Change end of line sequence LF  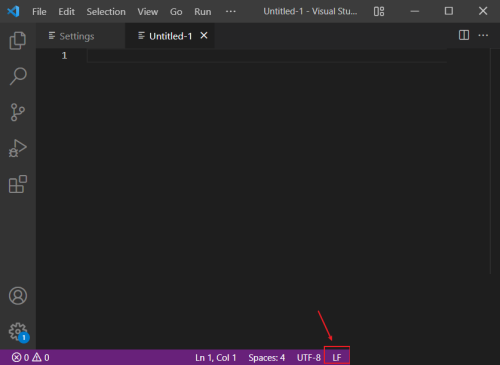point(337,358)
